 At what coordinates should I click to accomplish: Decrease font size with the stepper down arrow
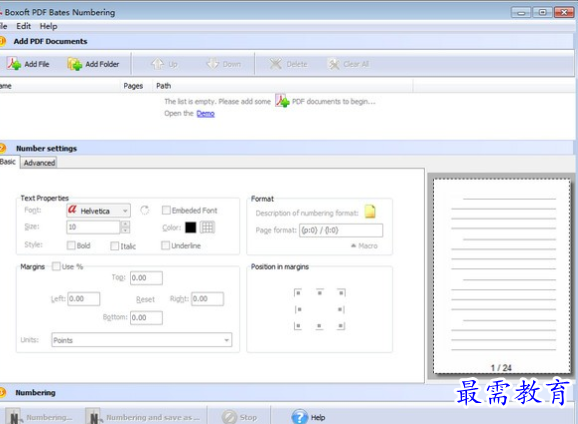pyautogui.click(x=125, y=230)
